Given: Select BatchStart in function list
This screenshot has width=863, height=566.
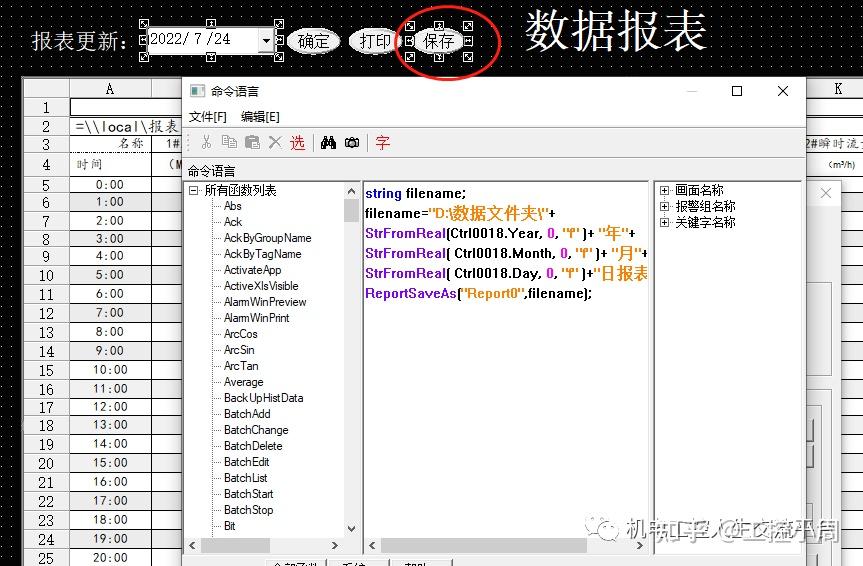Looking at the screenshot, I should [249, 493].
